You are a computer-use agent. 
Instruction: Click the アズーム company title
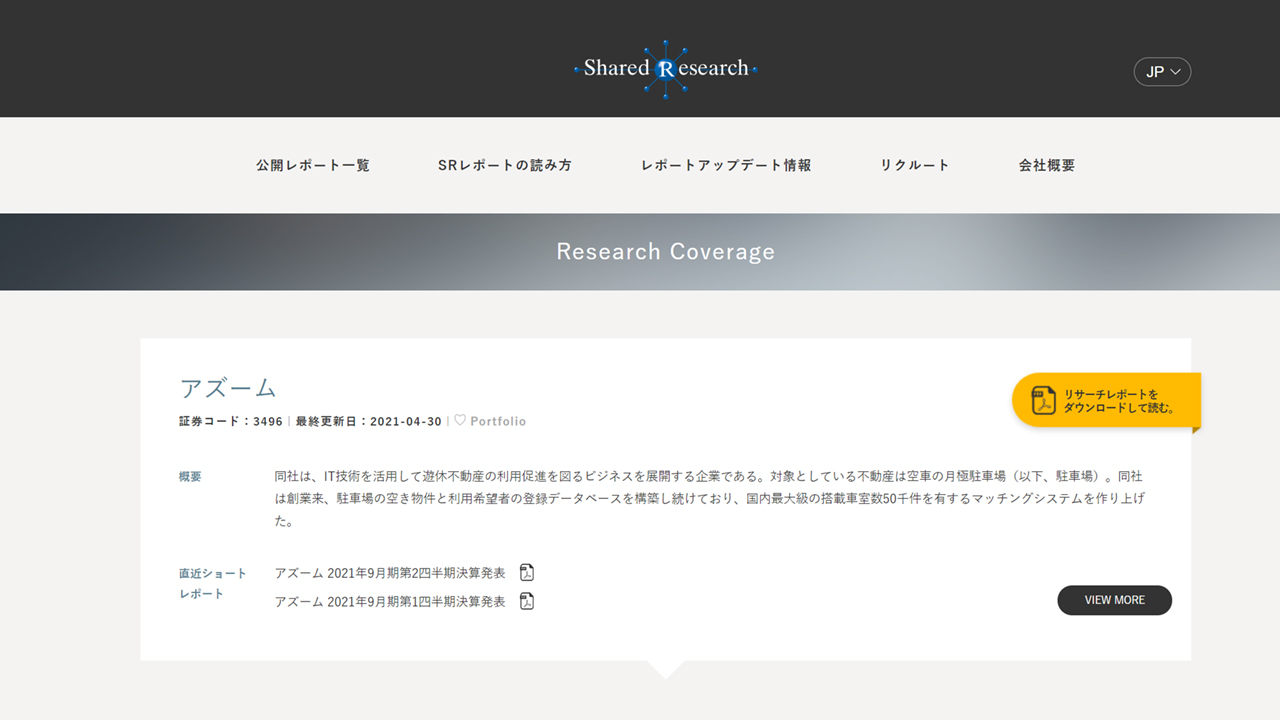pyautogui.click(x=228, y=388)
